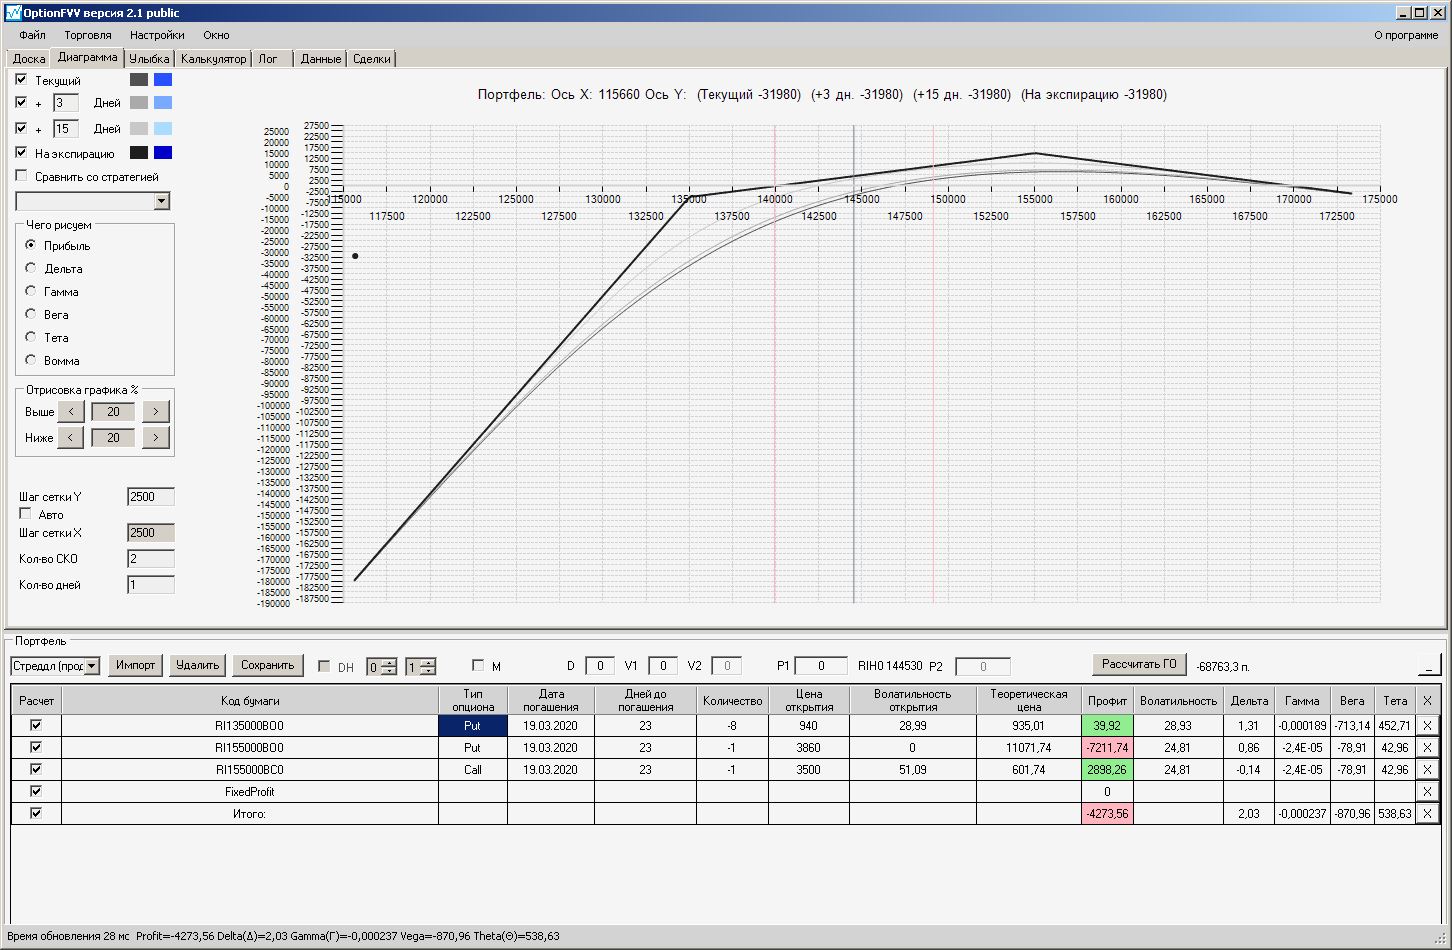Switch to the Улыбка tab
The image size is (1452, 950).
[x=149, y=59]
